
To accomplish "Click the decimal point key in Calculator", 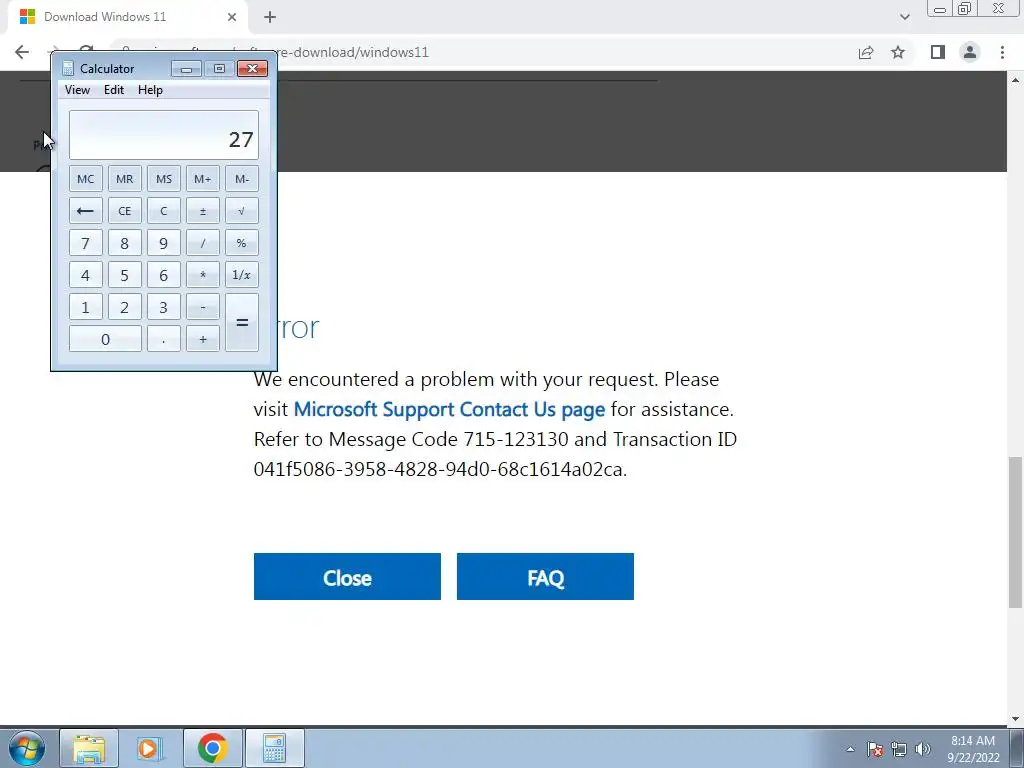I will (x=163, y=339).
